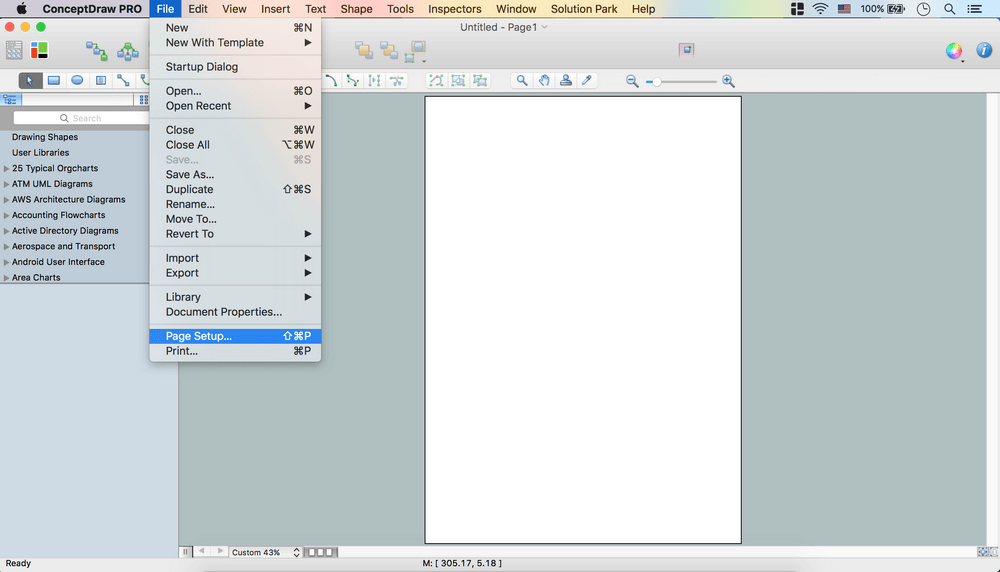This screenshot has height=572, width=1000.
Task: Expand 25 Typical Orgcharts library
Action: [7, 169]
